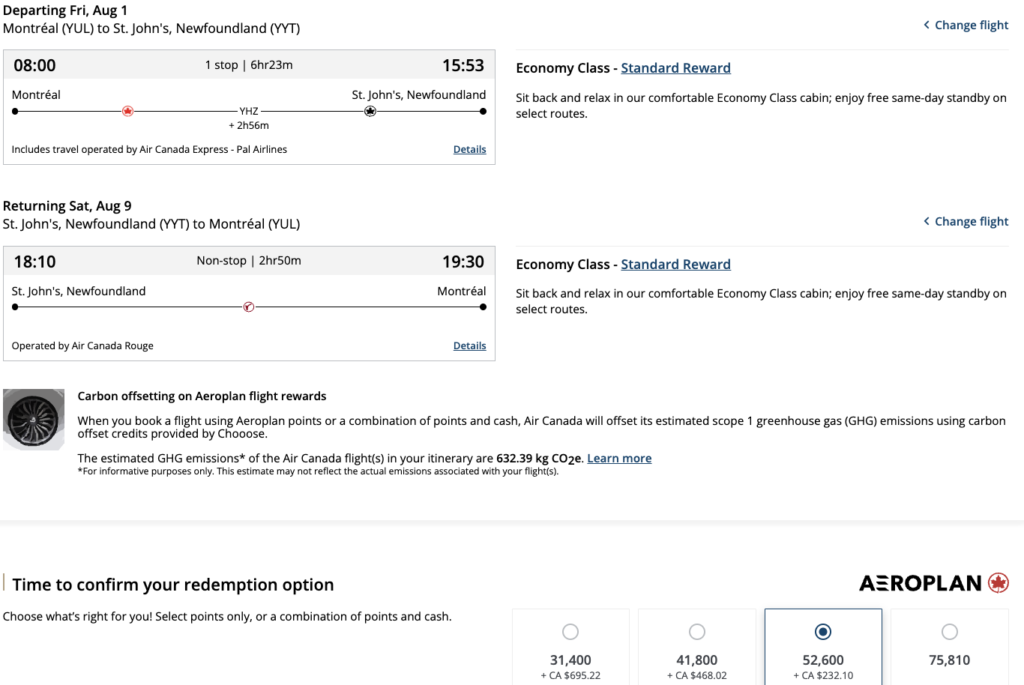Click the Aeroplan maple leaf logo
Image resolution: width=1024 pixels, height=685 pixels.
[x=997, y=583]
